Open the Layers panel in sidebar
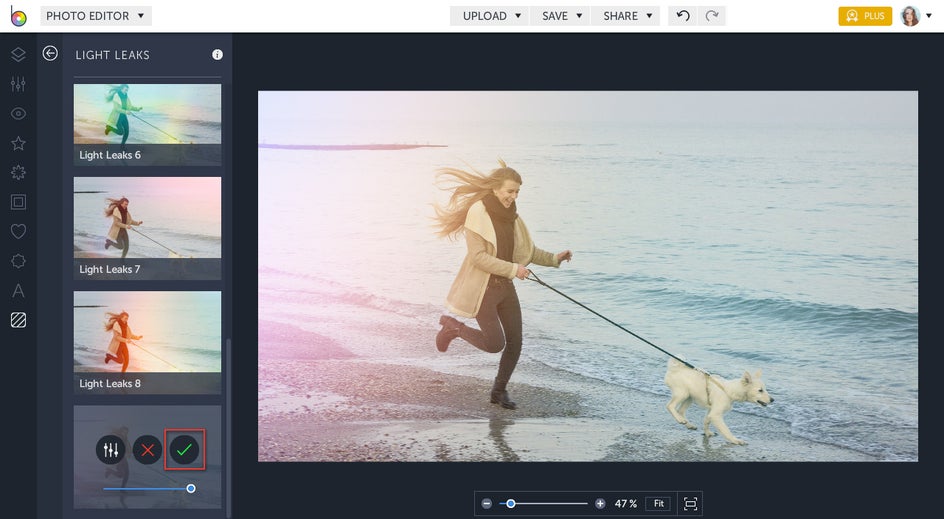The image size is (944, 519). [18, 55]
